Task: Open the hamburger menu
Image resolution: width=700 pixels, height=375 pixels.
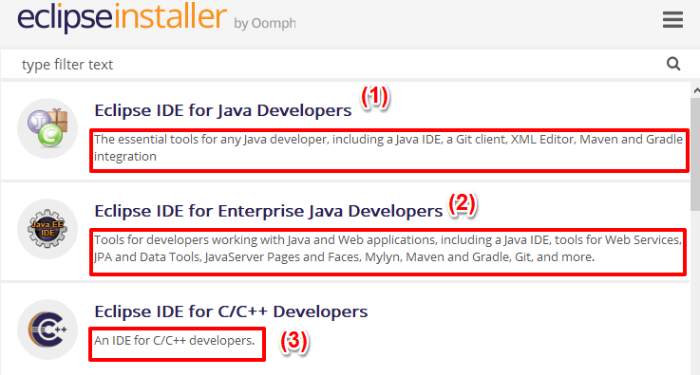Action: (x=673, y=20)
